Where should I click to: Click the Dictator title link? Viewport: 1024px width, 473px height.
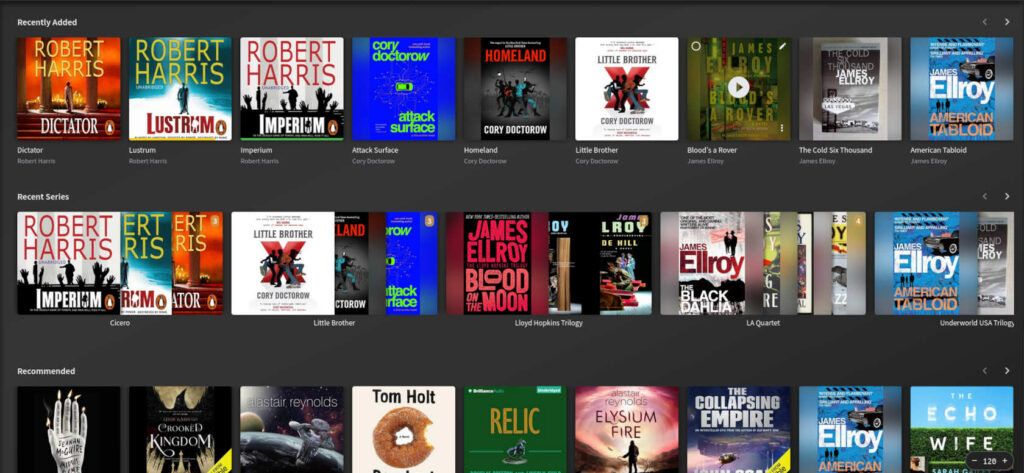[30, 150]
